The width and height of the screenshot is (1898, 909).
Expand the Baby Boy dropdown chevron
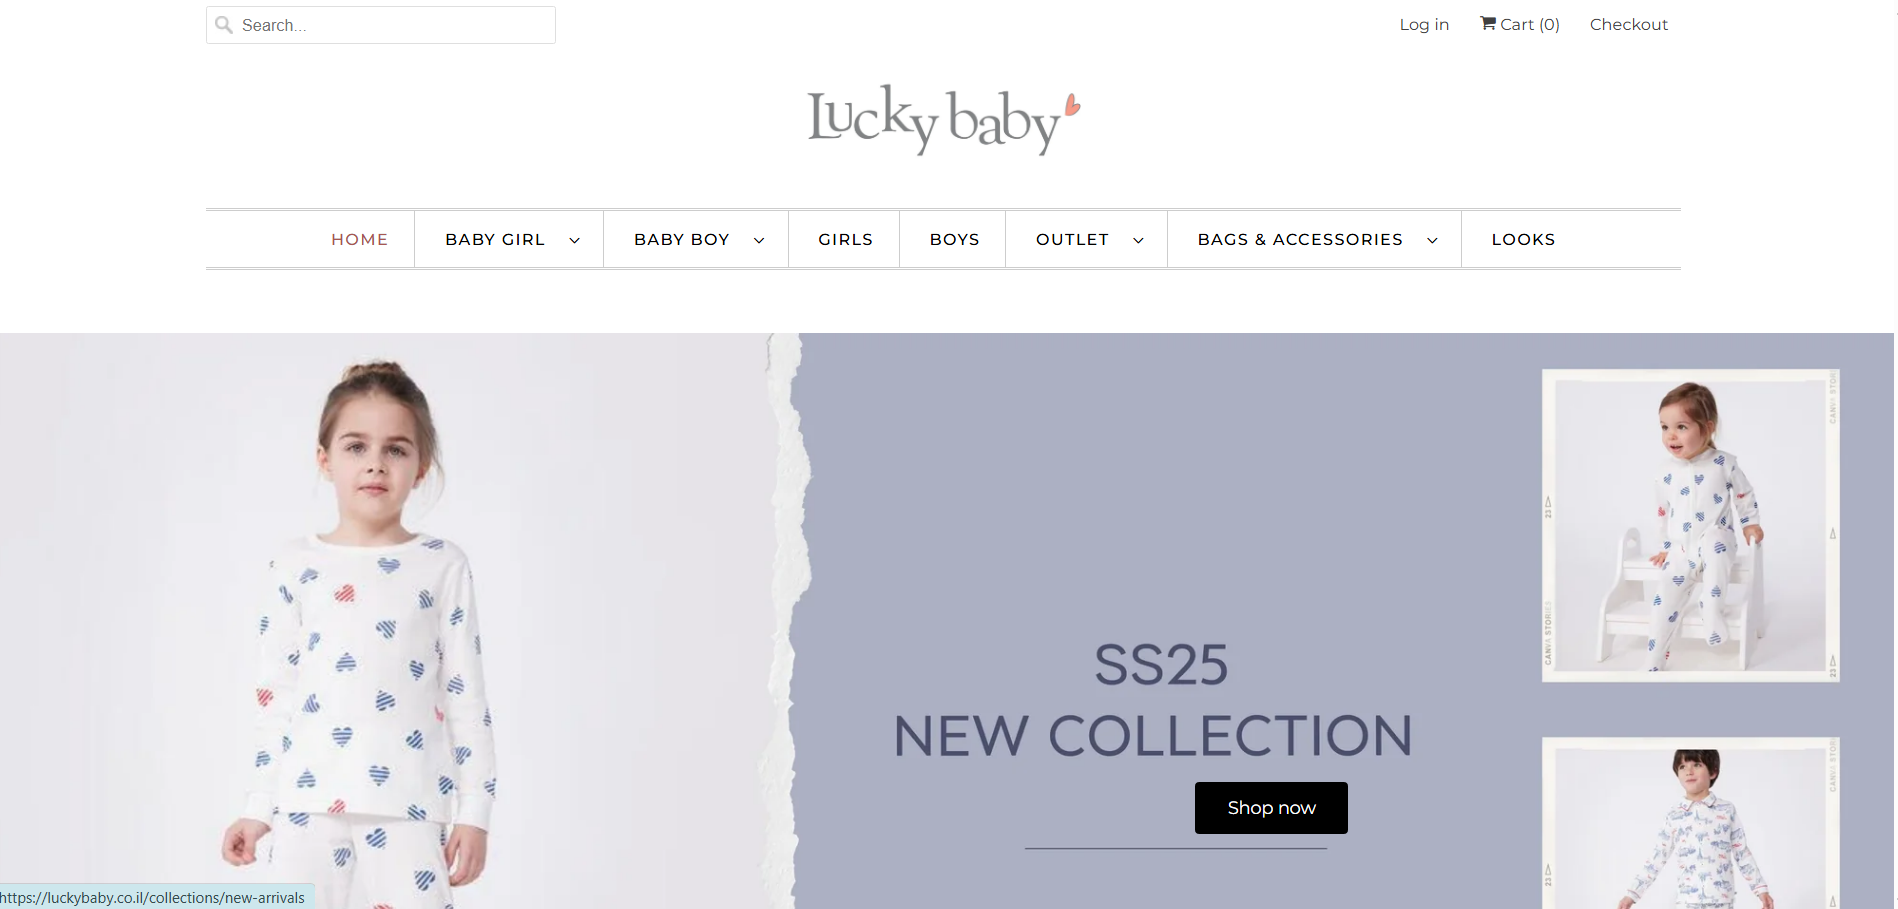759,240
